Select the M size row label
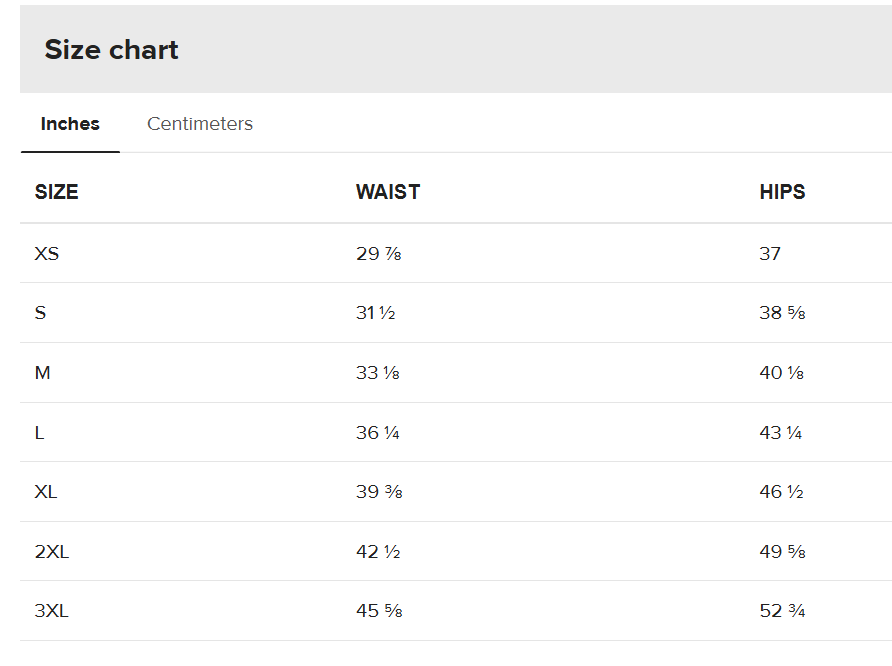892x666 pixels. point(42,373)
